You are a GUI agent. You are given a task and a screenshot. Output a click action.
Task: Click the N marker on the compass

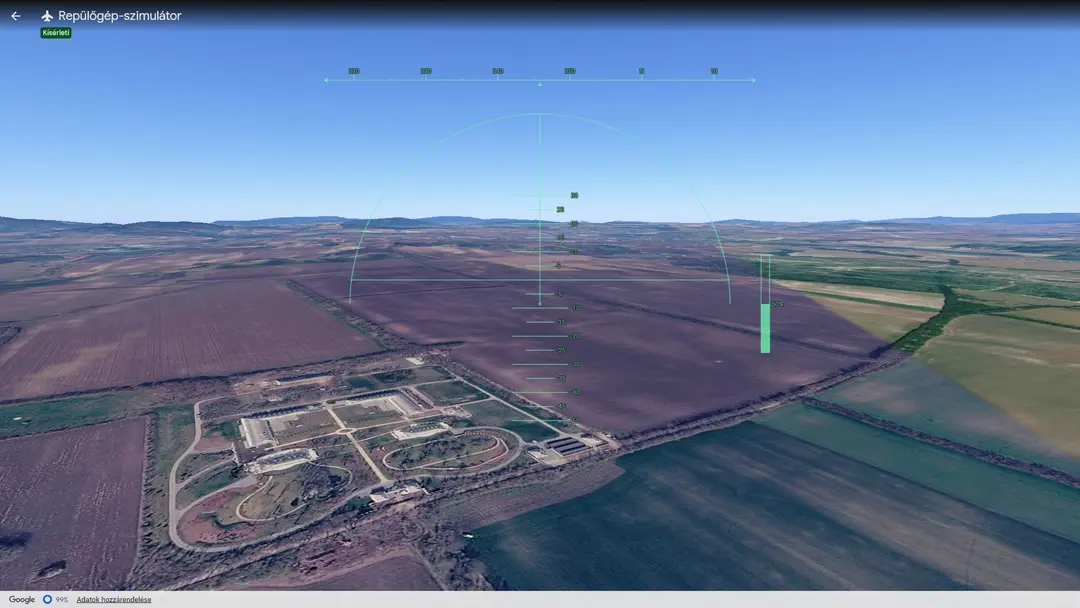click(x=642, y=71)
